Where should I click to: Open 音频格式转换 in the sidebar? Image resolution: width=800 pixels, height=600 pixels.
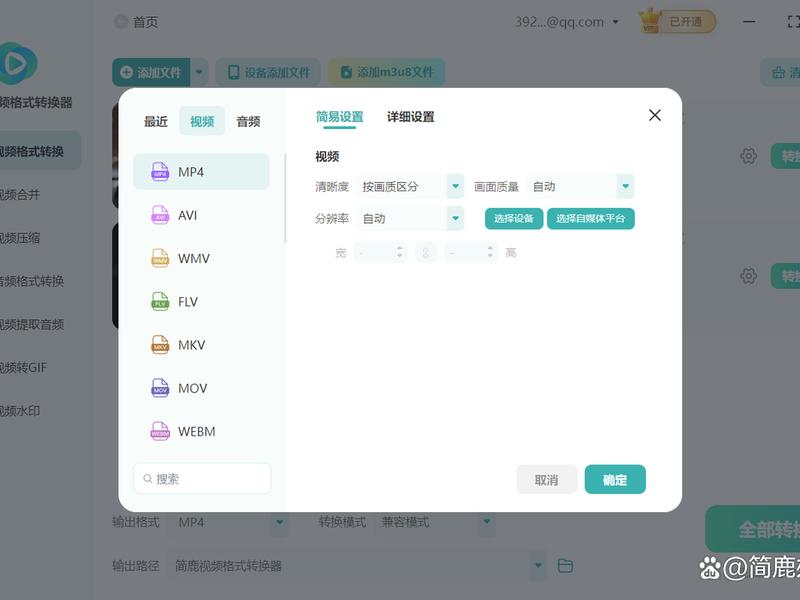point(32,281)
